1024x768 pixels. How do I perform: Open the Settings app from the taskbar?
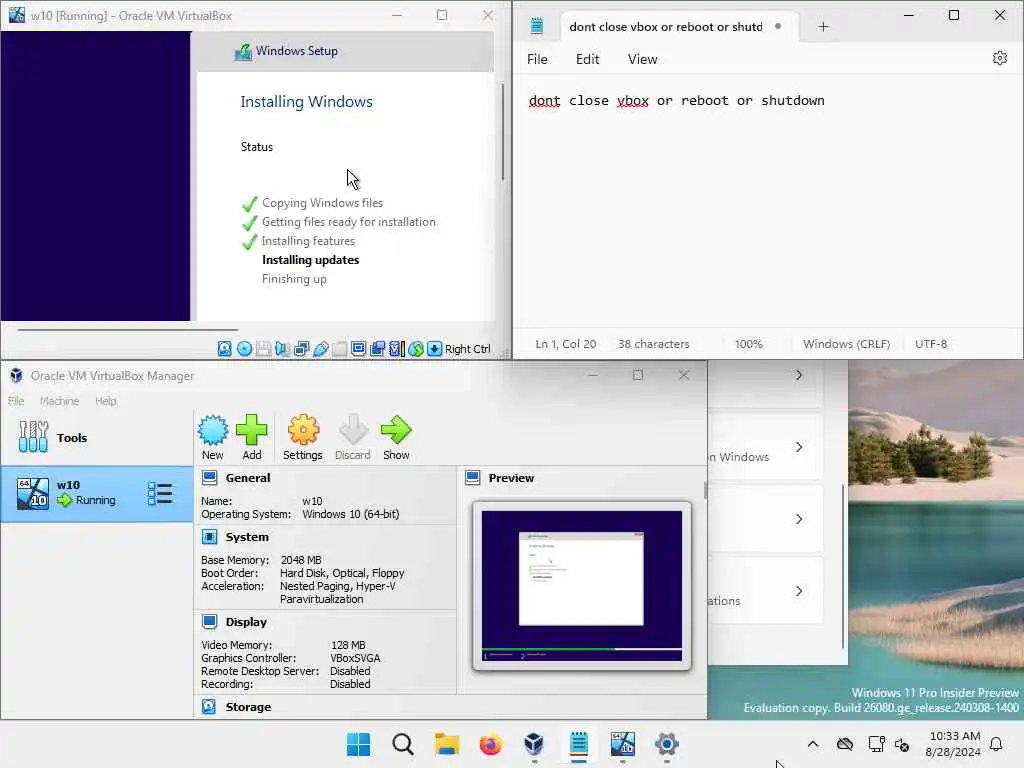(x=667, y=744)
